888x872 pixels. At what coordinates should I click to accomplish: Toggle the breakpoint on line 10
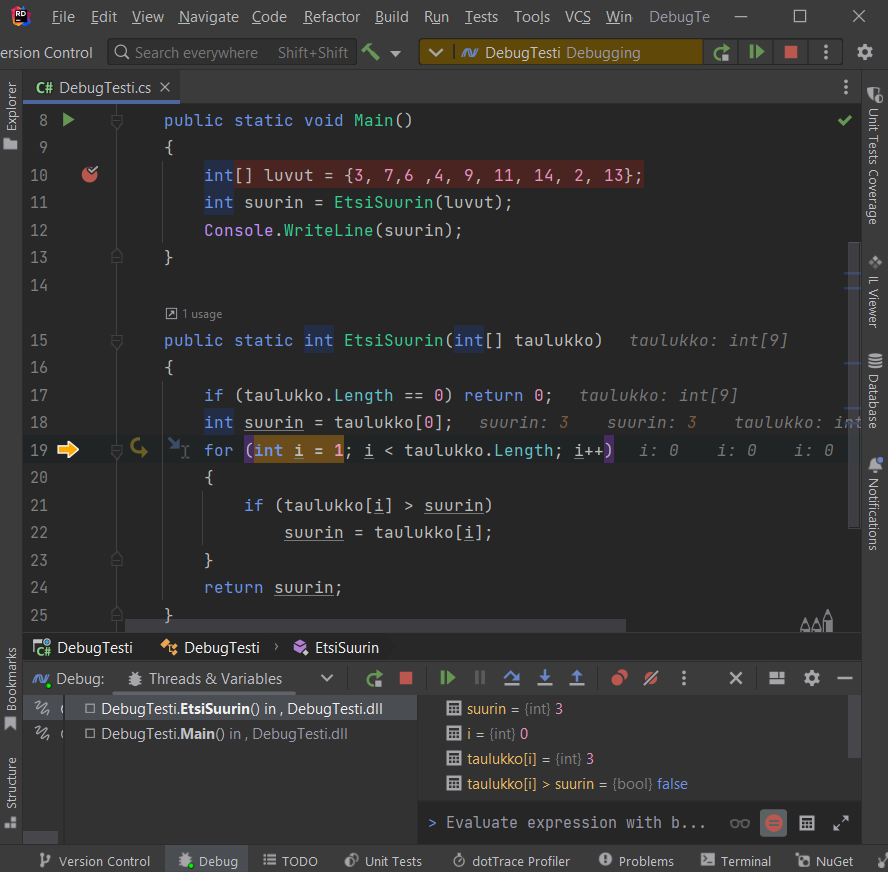tap(90, 175)
